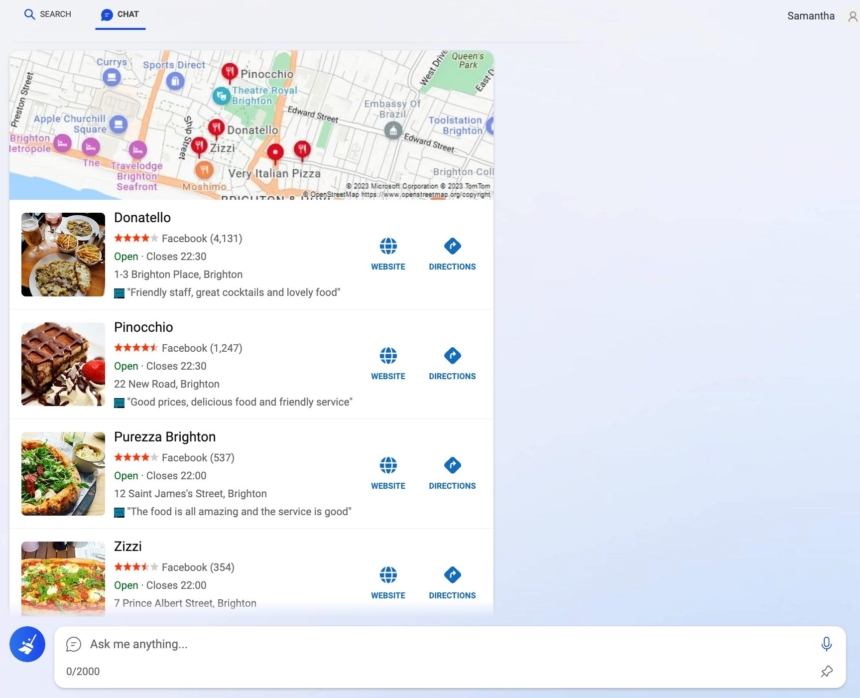The height and width of the screenshot is (698, 860).
Task: Open the Donatello restaurant listing
Action: (x=142, y=217)
